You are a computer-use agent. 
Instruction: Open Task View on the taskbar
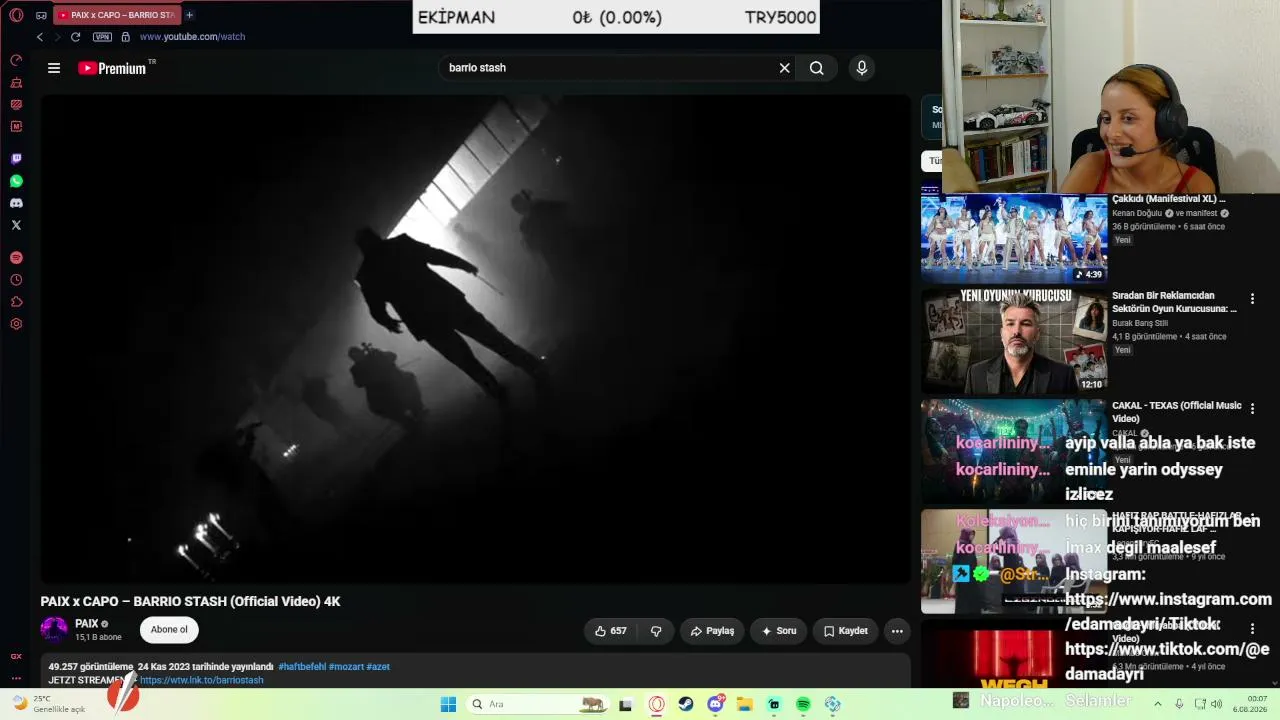click(x=626, y=704)
